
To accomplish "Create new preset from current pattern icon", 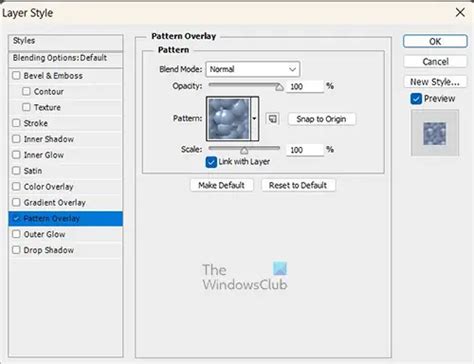I will click(272, 119).
